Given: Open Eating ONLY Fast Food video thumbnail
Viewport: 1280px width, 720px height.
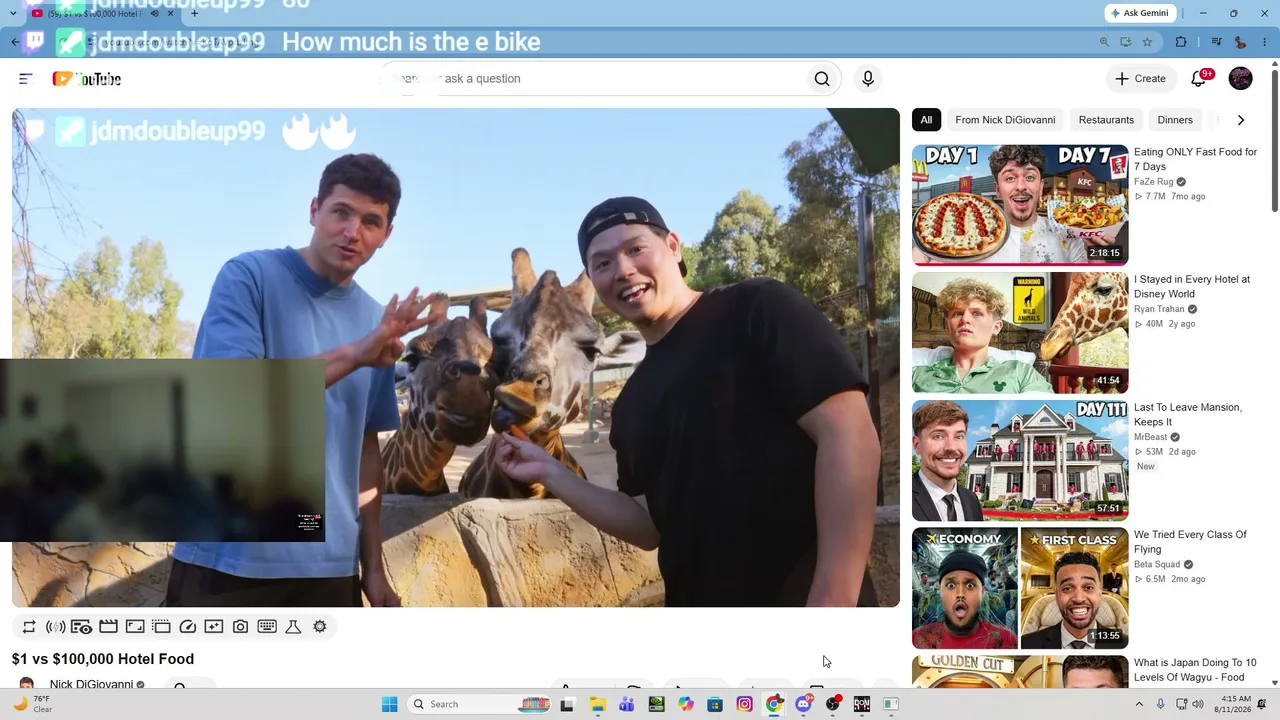Looking at the screenshot, I should pos(1020,205).
